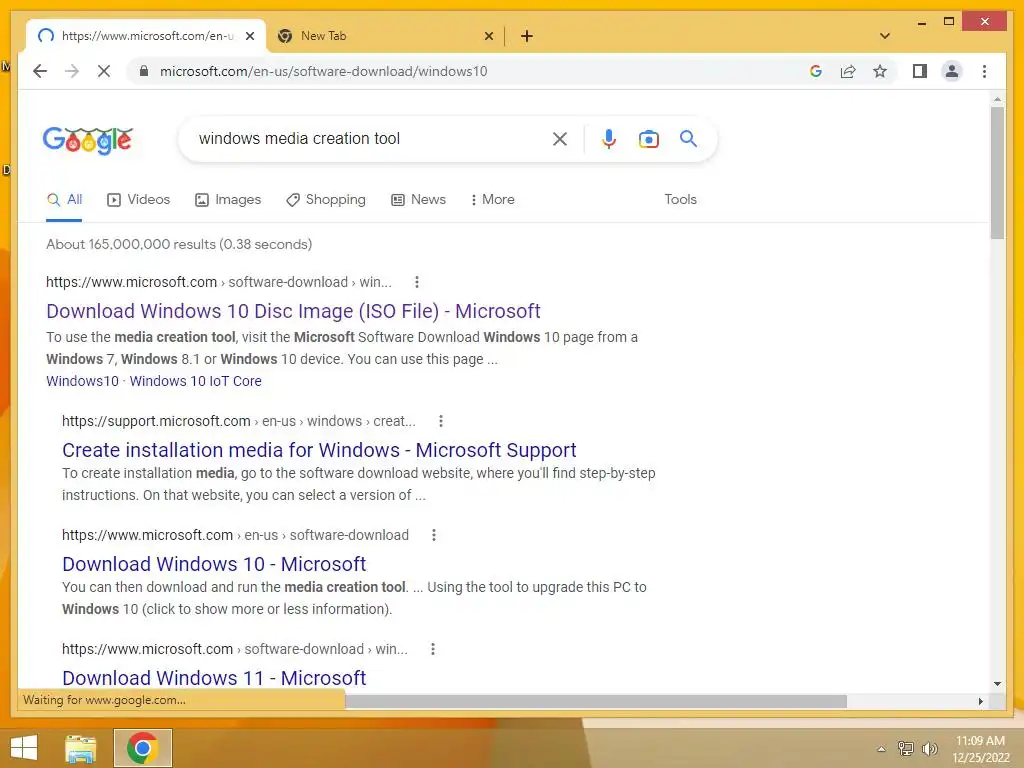
Task: View site information via the lock icon
Action: tap(144, 71)
